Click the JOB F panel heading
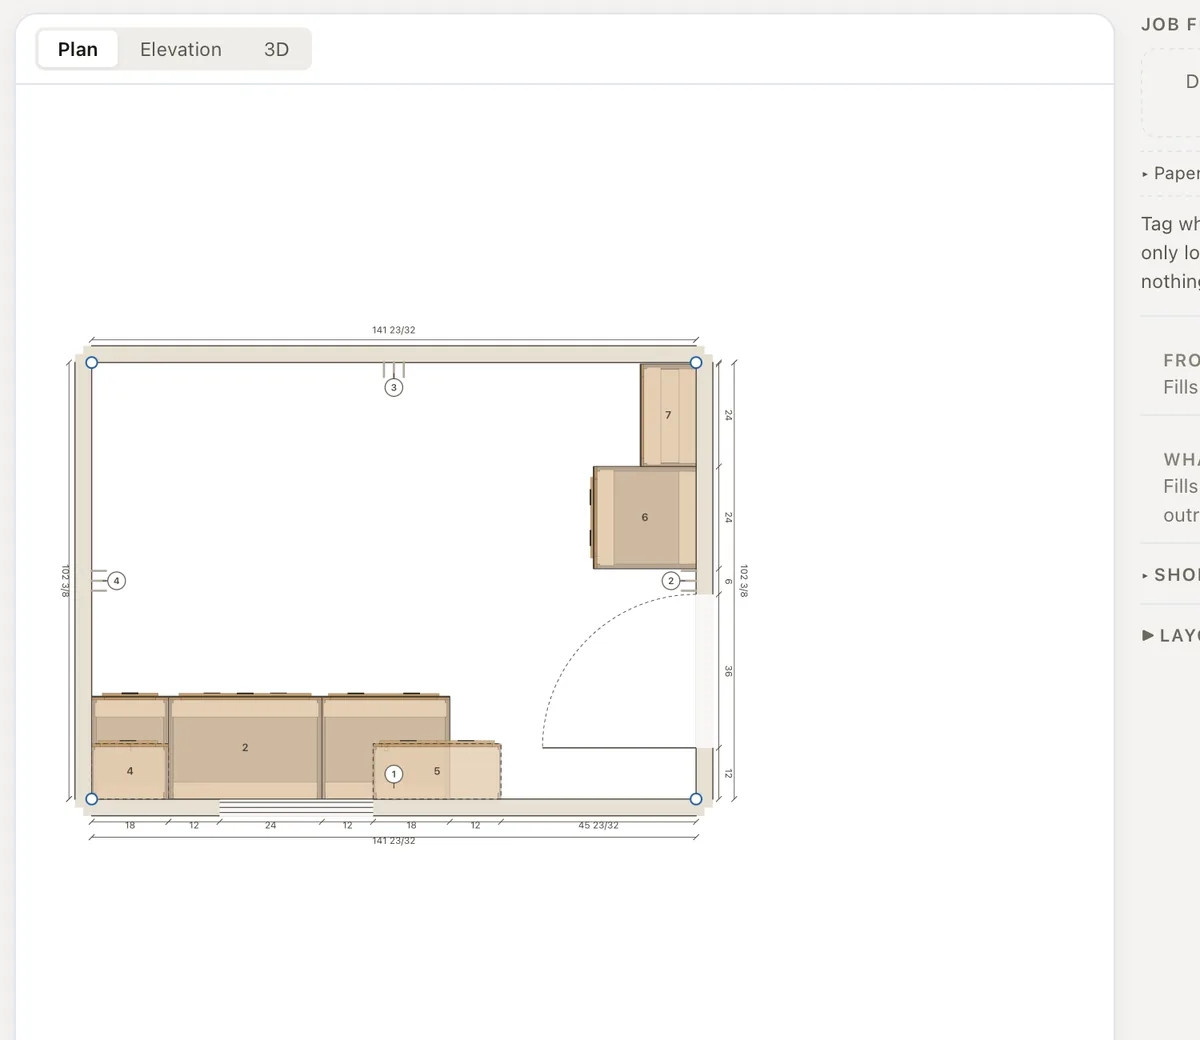Viewport: 1200px width, 1040px height. pos(1170,24)
